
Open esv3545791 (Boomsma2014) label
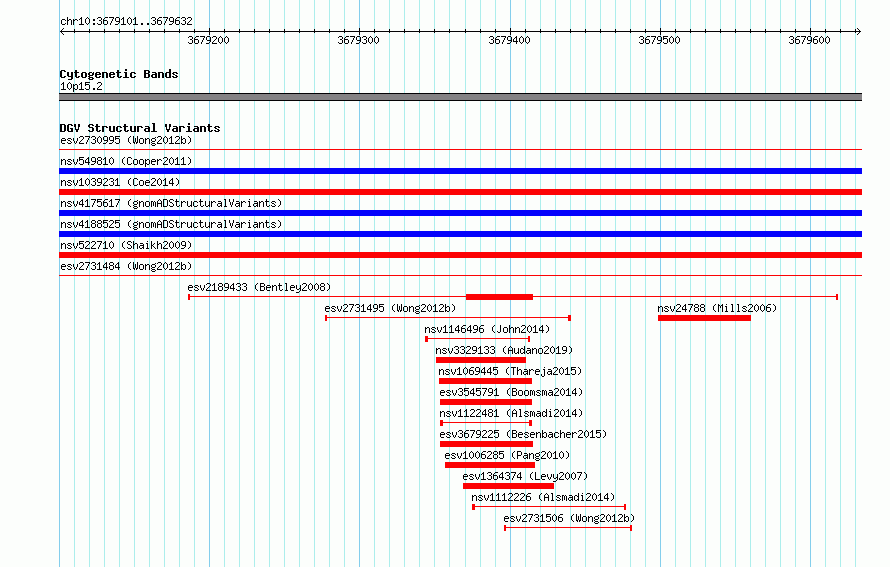511,392
